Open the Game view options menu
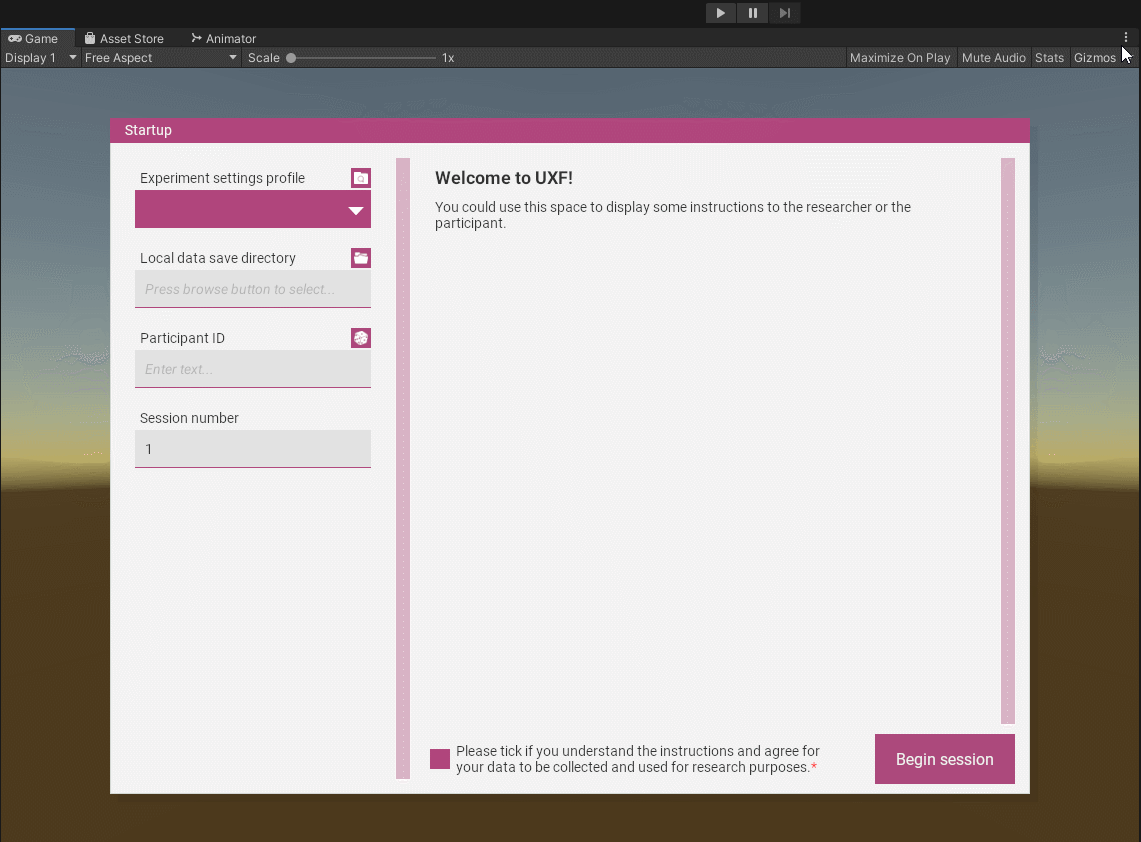1141x842 pixels. 1125,38
